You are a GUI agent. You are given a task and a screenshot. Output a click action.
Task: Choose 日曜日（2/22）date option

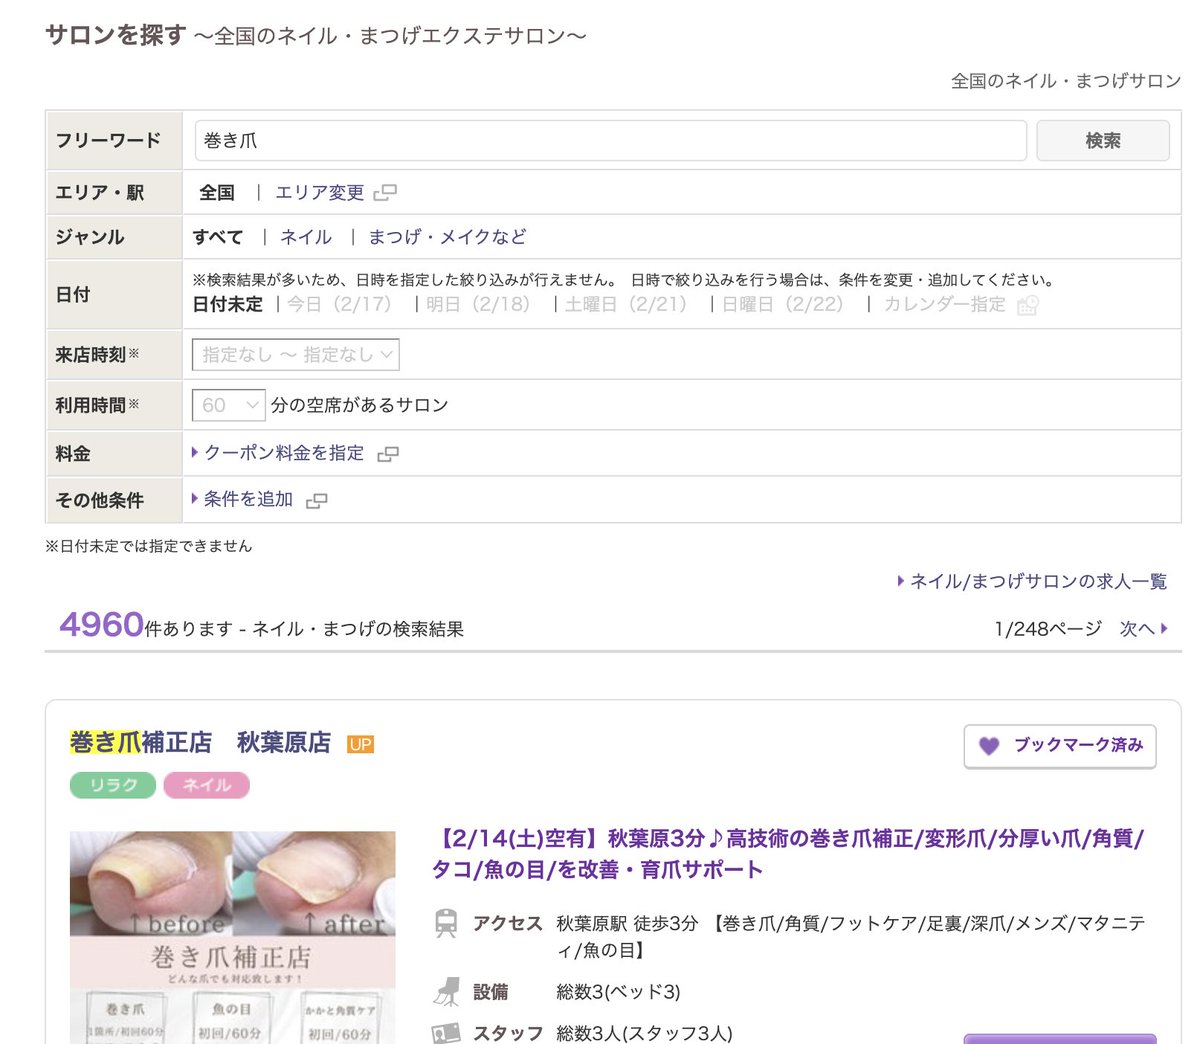coord(783,304)
